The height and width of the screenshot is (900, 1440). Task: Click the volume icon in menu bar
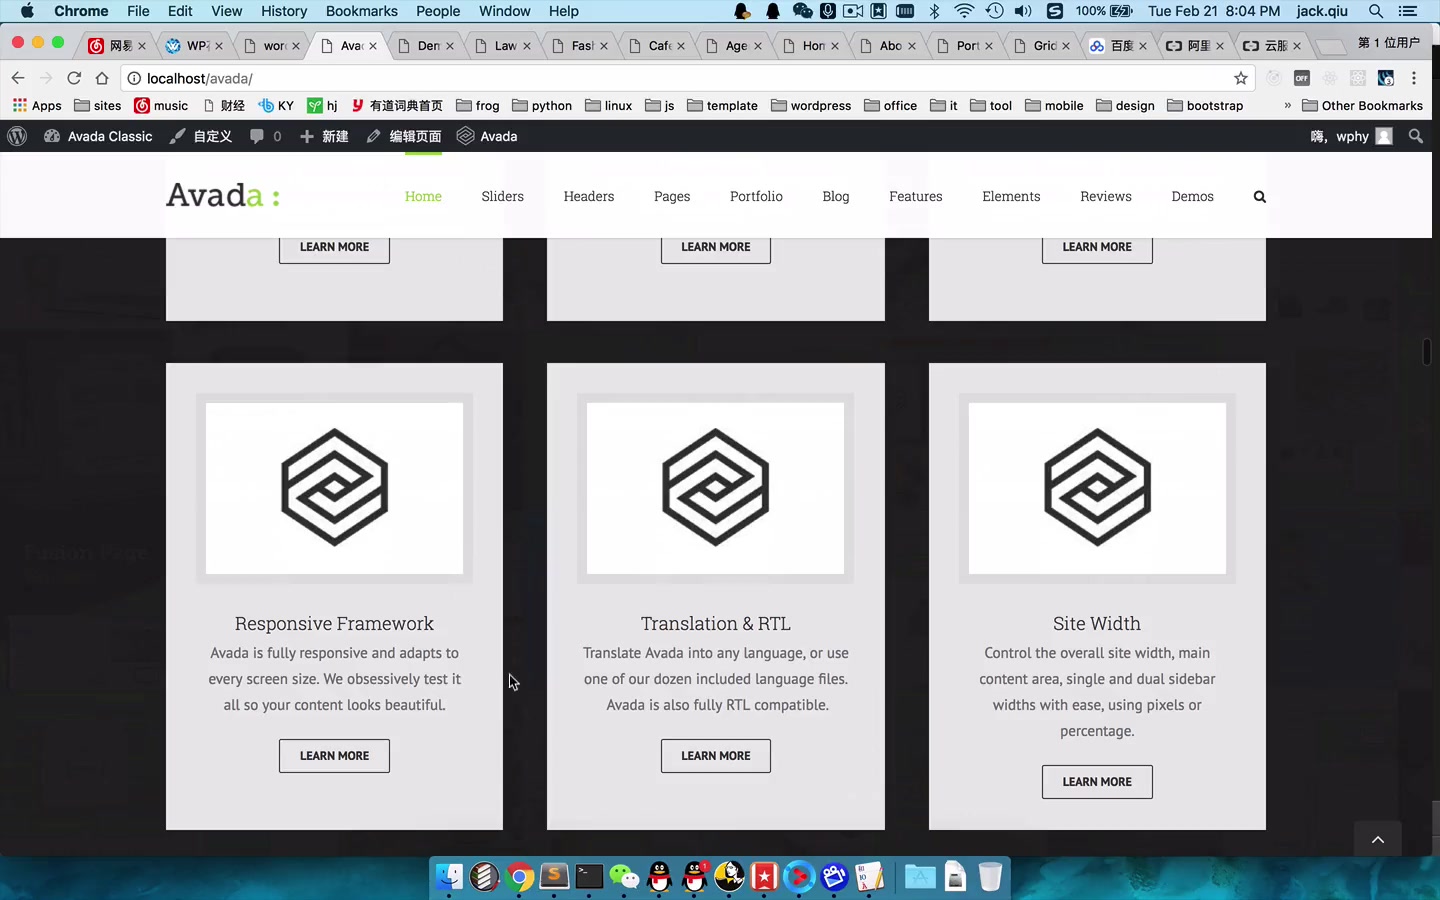point(1023,11)
